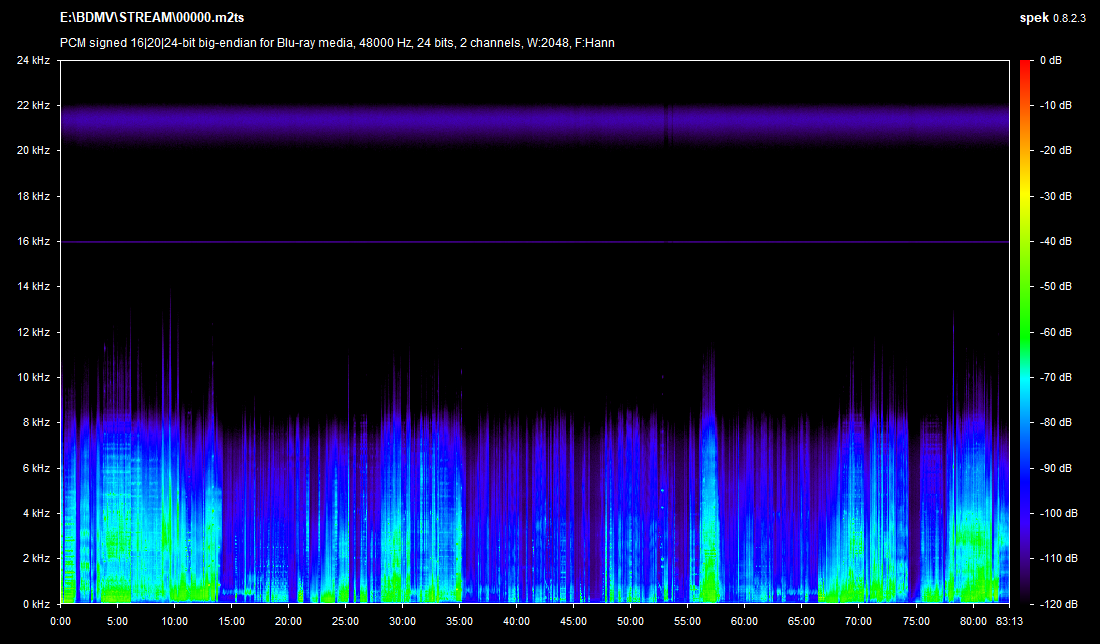Click the spek logo text
The height and width of the screenshot is (644, 1100).
(x=1034, y=19)
